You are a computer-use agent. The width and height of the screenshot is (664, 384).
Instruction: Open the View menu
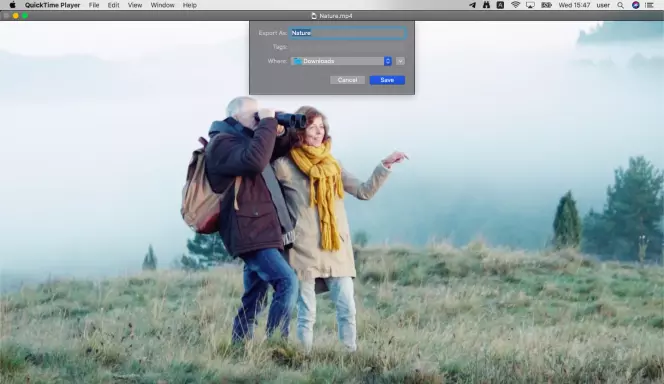135,5
